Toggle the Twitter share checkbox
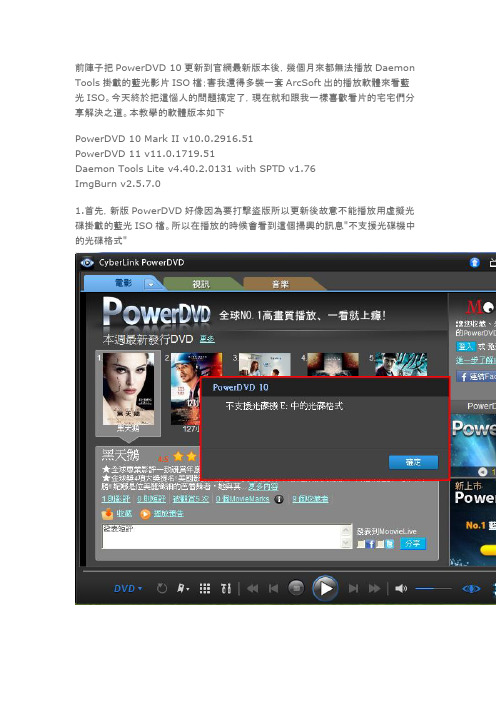The image size is (496, 702). coord(380,544)
